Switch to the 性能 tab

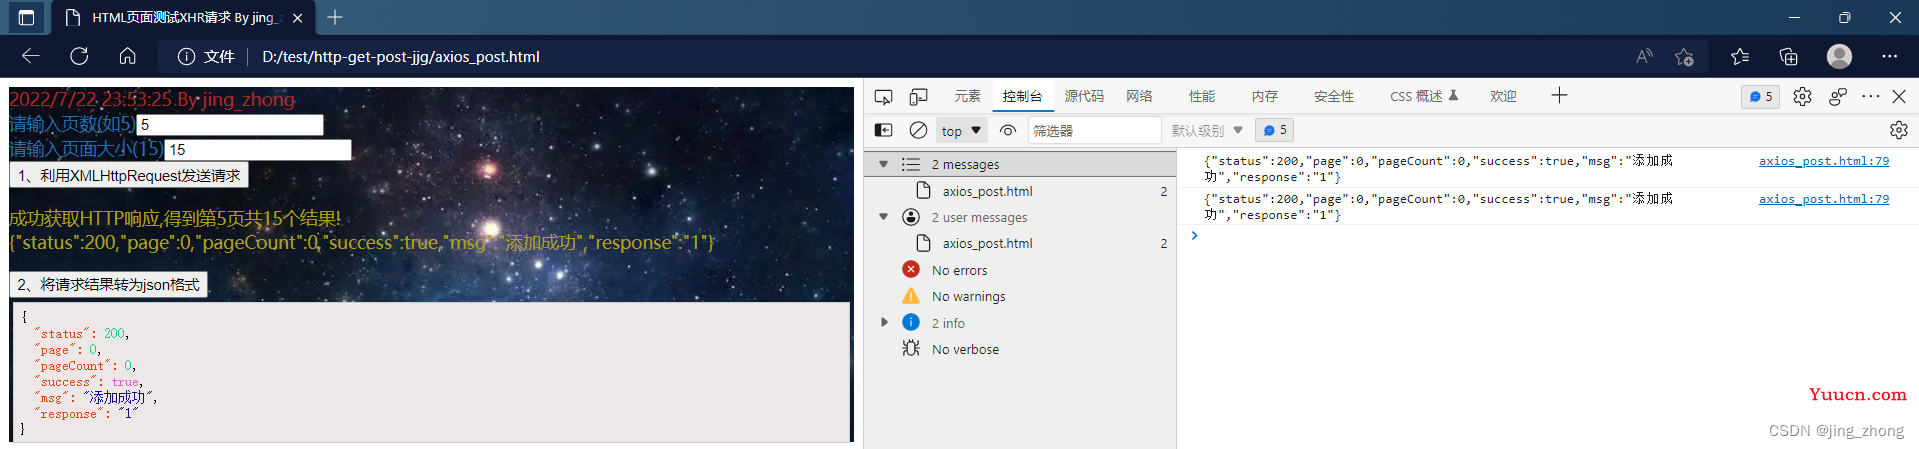point(1202,96)
